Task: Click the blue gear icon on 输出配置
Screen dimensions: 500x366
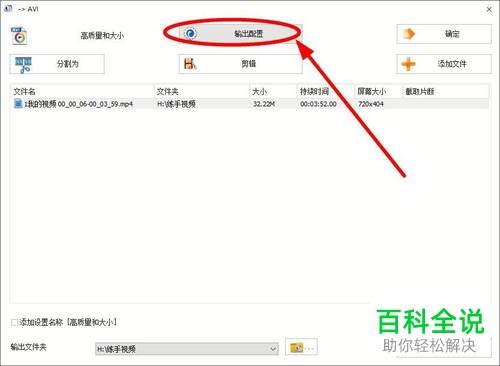Action: coord(190,33)
